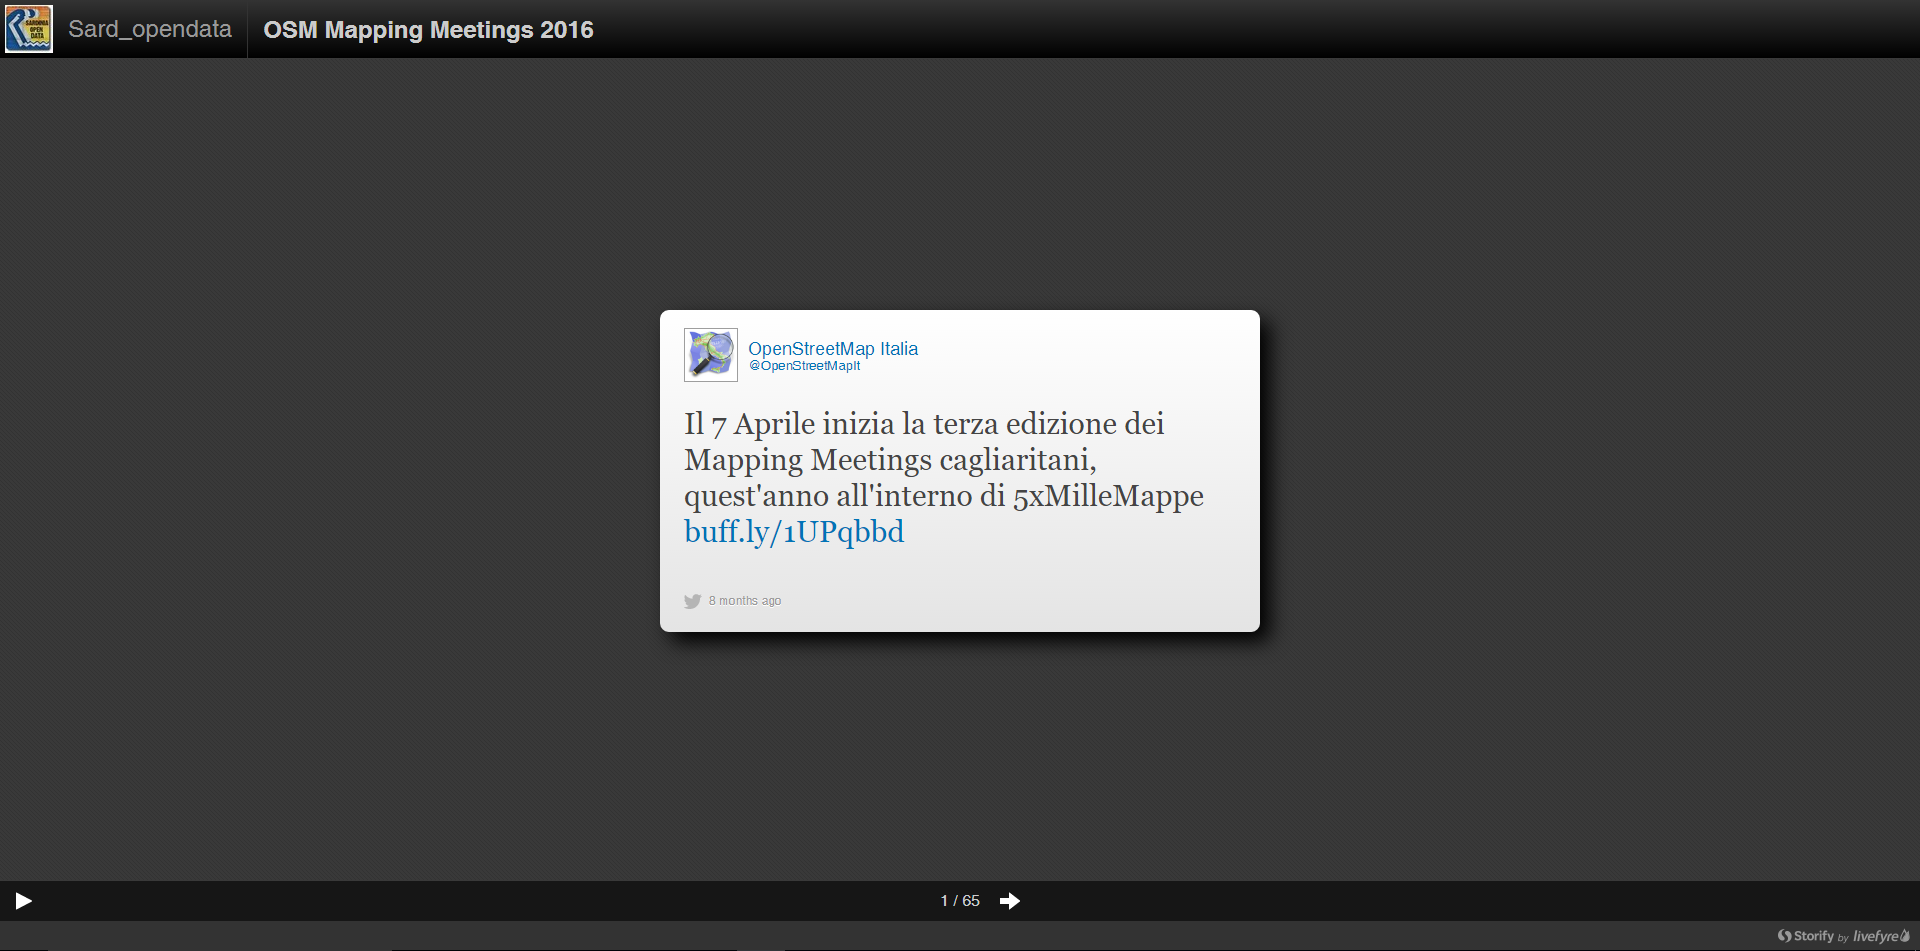The height and width of the screenshot is (951, 1920).
Task: Click the Twitter bird icon in tweet
Action: (x=692, y=601)
